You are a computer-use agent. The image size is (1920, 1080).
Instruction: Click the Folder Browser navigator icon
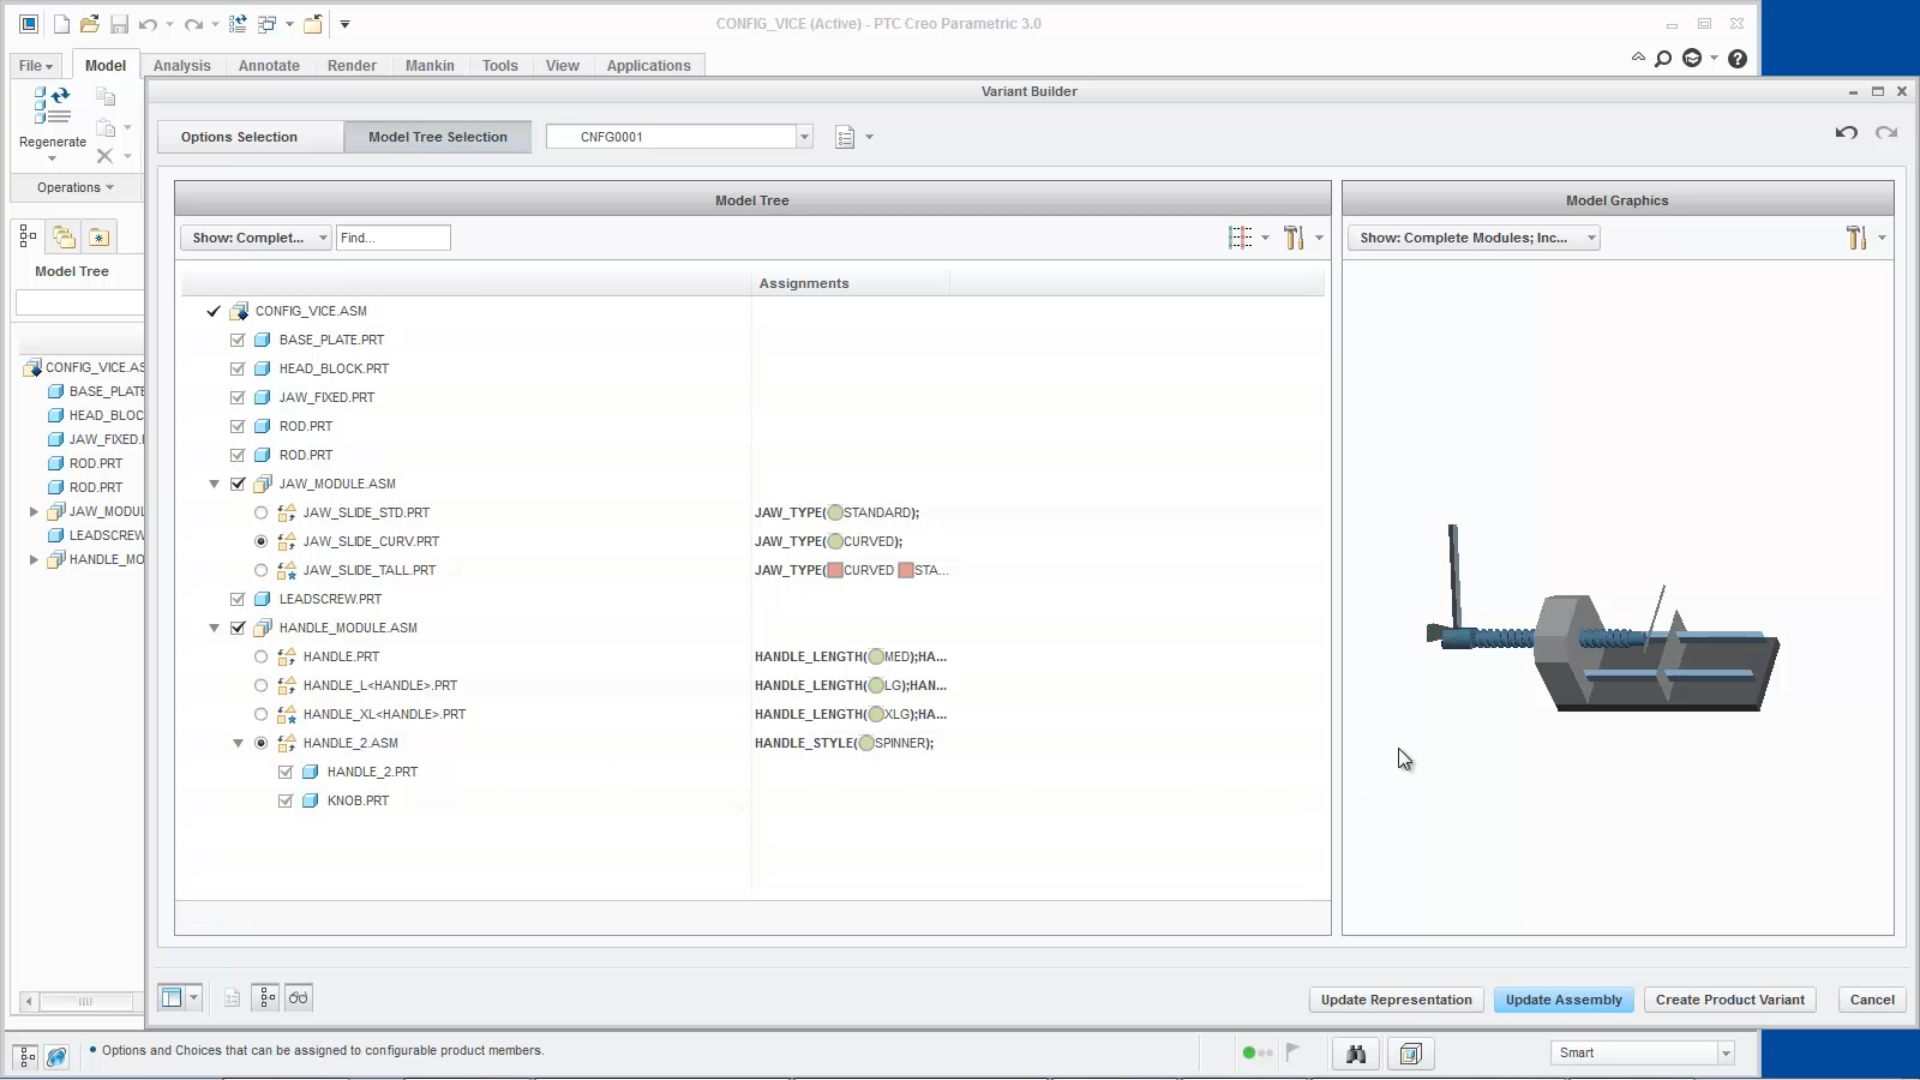tap(64, 237)
